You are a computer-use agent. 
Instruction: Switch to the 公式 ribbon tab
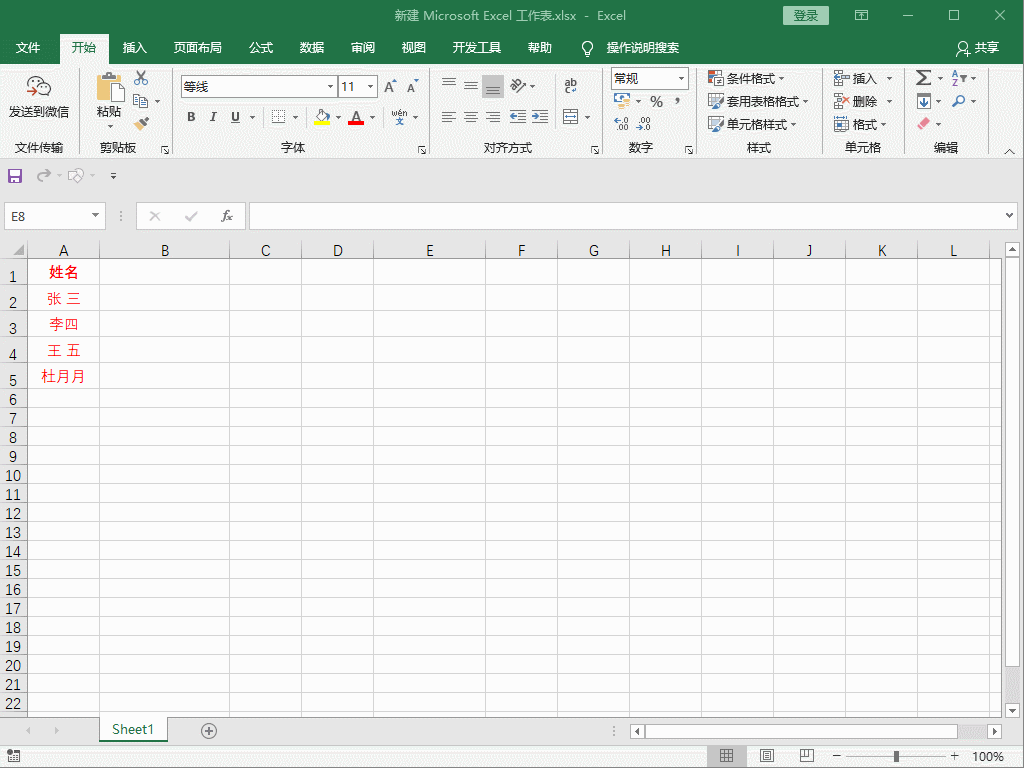(x=261, y=48)
